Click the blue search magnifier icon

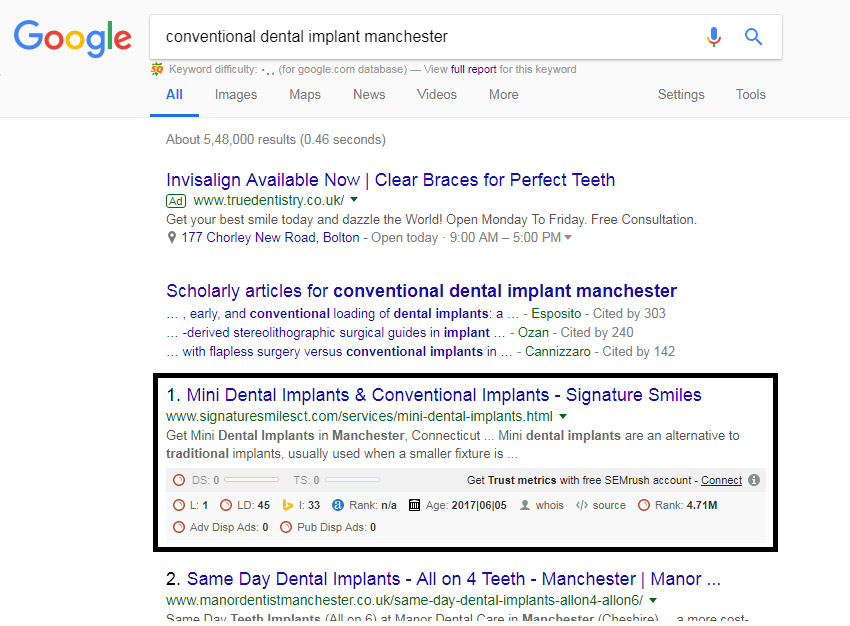753,37
